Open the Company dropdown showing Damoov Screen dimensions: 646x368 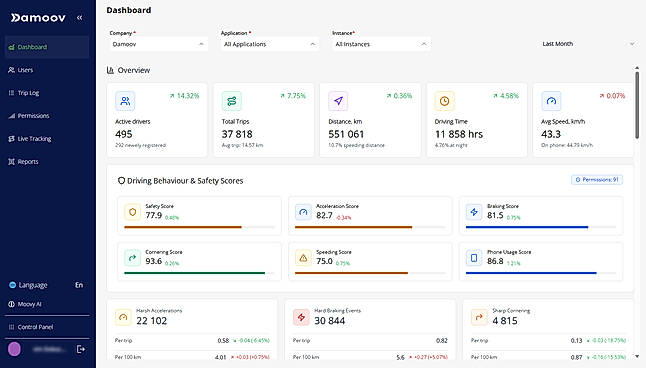(x=158, y=44)
